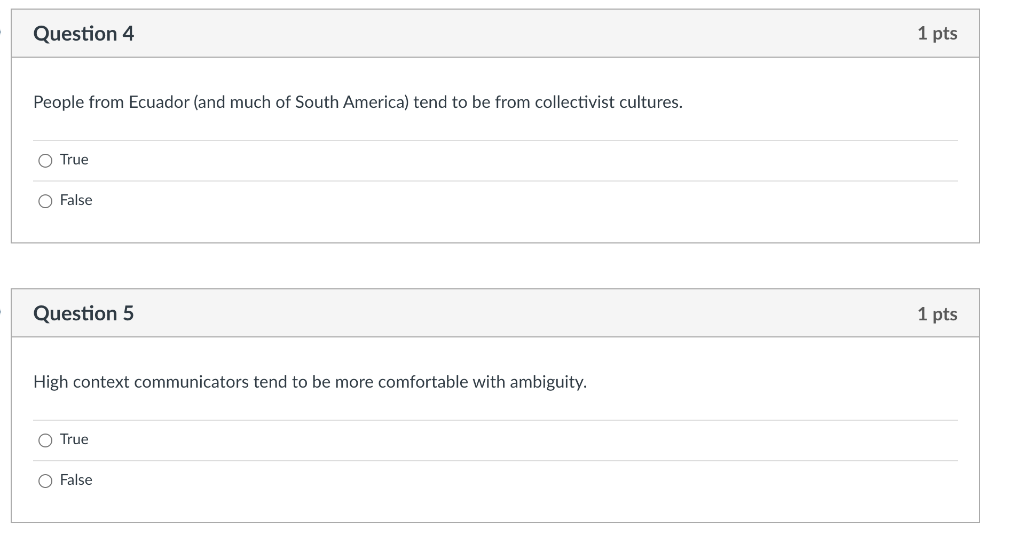Click the True label under the high context question
1024x551 pixels.
tap(74, 440)
